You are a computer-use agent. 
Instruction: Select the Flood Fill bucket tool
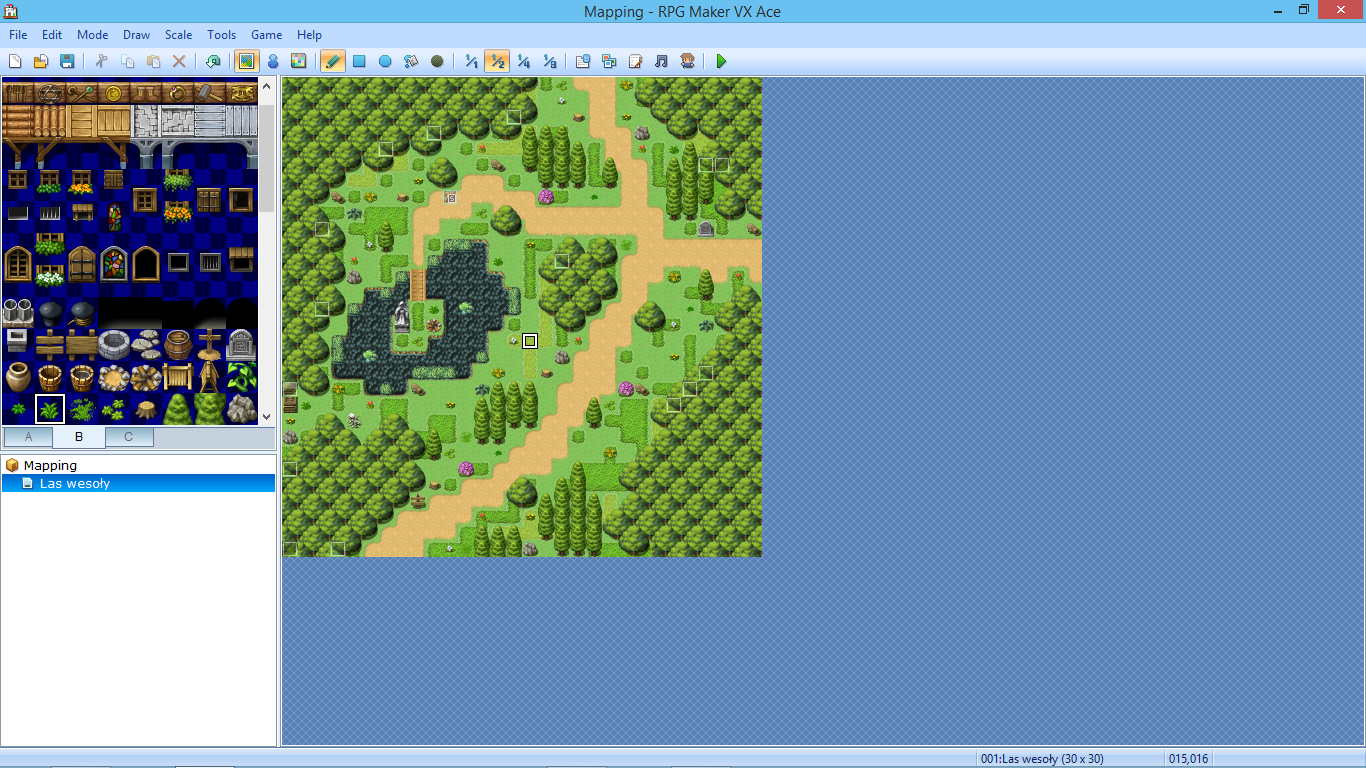click(411, 61)
